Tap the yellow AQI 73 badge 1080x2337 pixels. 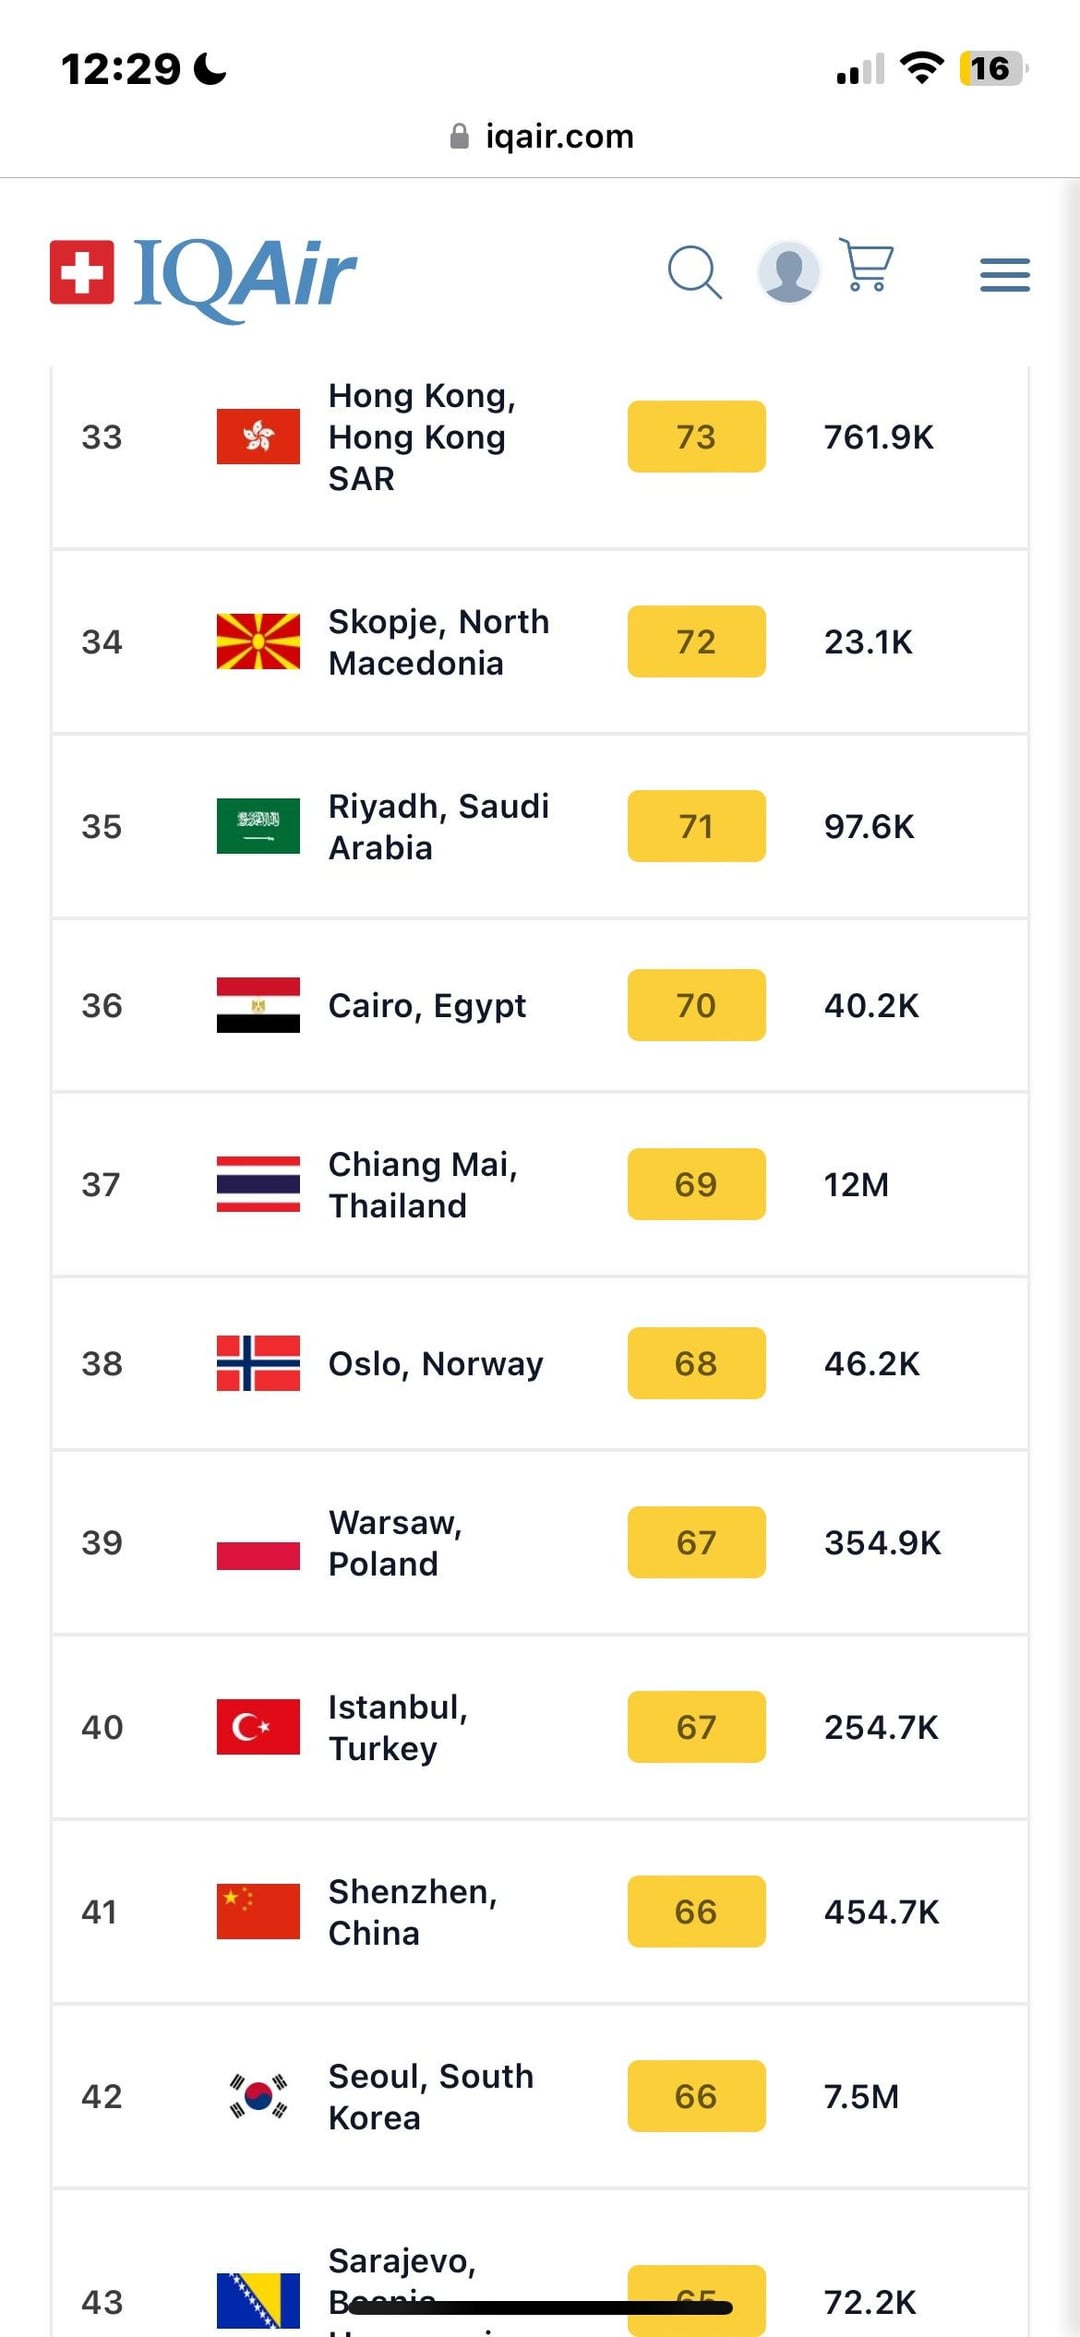pyautogui.click(x=696, y=437)
